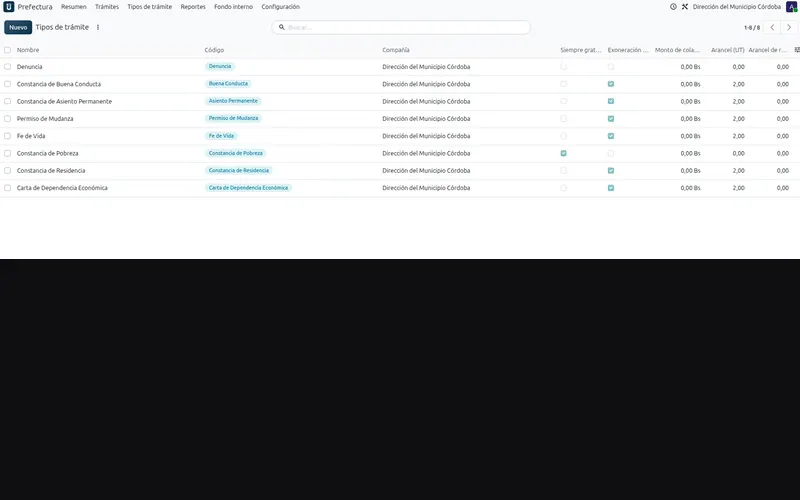
Task: Open the Prefectura app home icon
Action: 9,7
